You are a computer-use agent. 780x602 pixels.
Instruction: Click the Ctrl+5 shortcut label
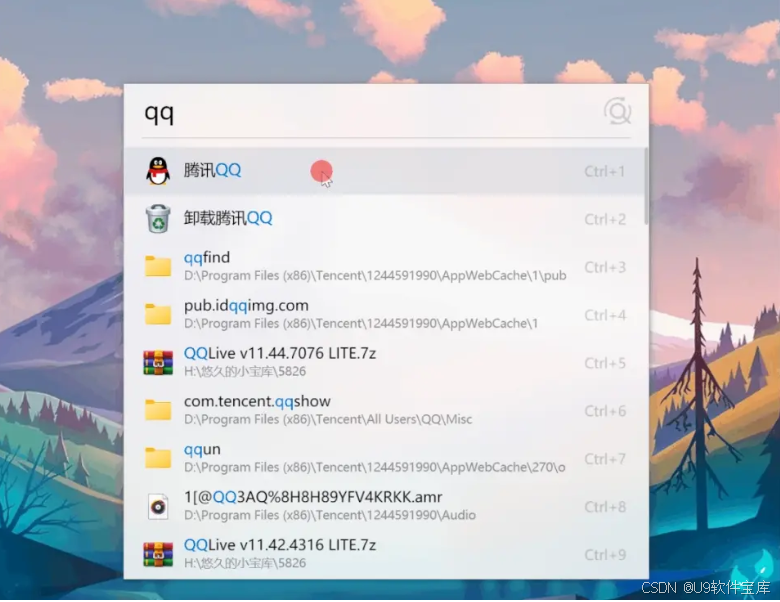click(604, 363)
